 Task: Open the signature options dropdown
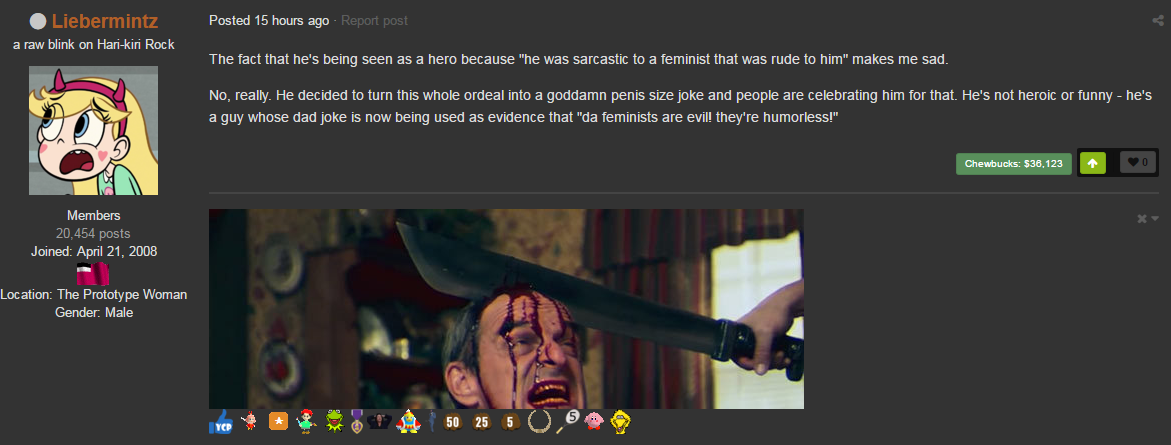click(1147, 218)
